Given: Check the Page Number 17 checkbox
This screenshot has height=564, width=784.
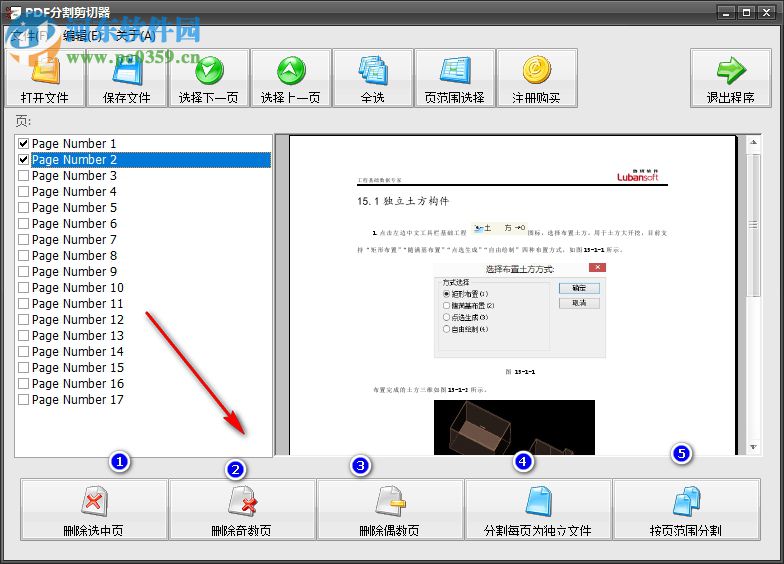Looking at the screenshot, I should click(x=24, y=400).
